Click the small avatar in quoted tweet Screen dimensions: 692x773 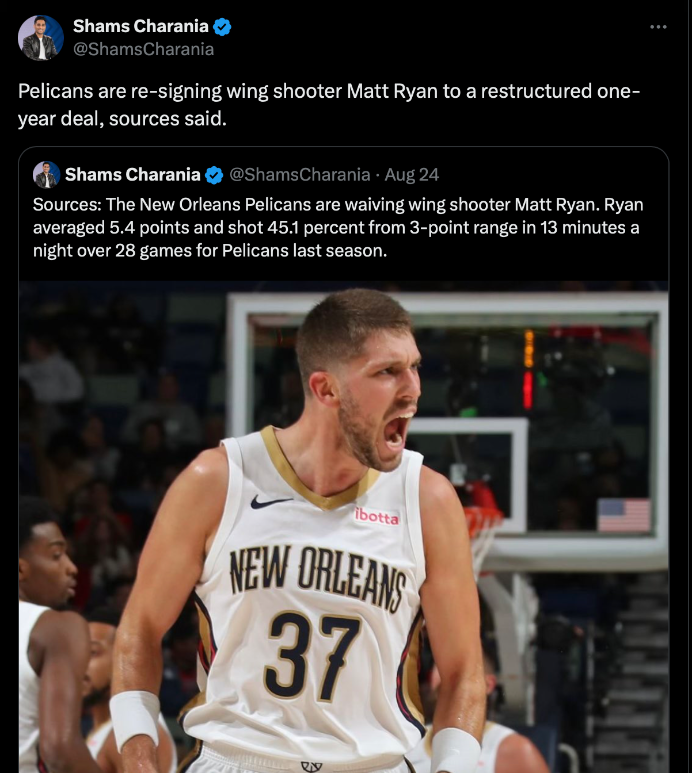pyautogui.click(x=46, y=175)
